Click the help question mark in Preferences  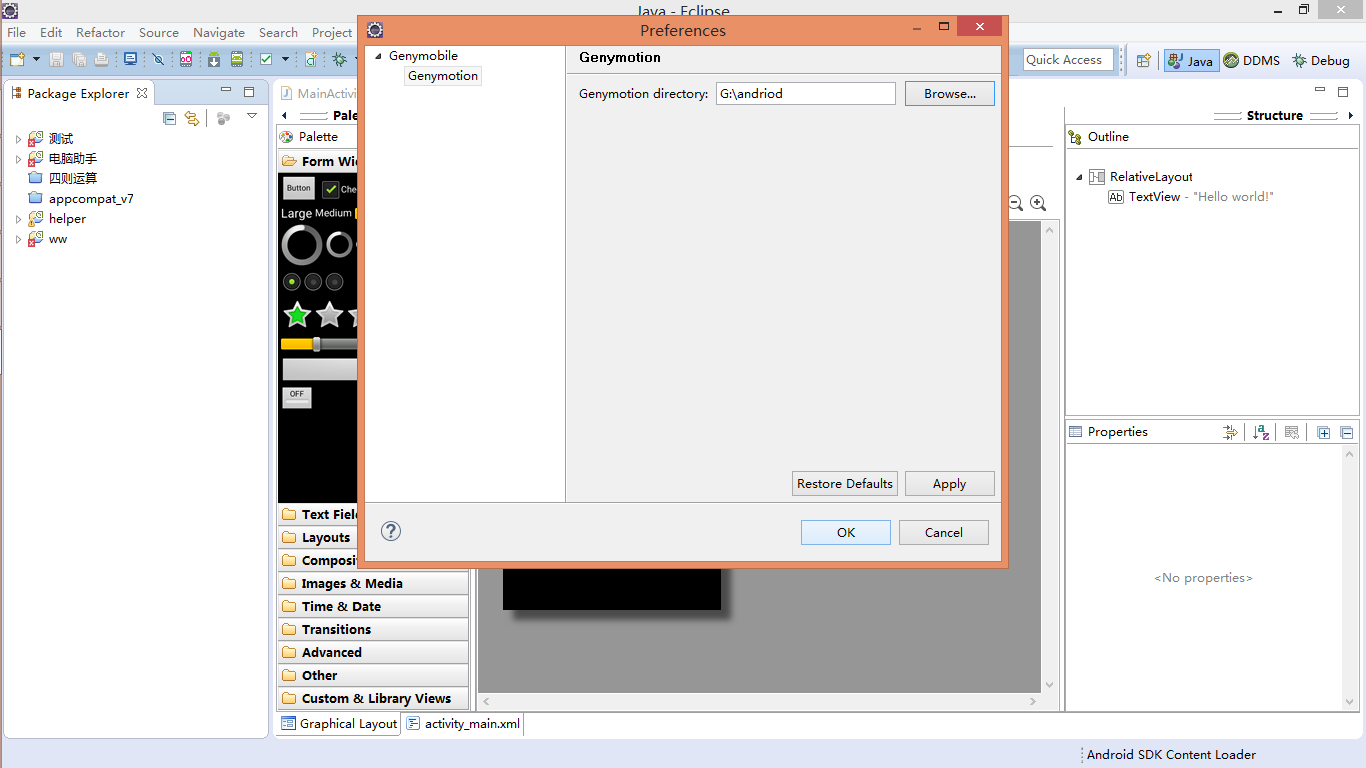pyautogui.click(x=391, y=531)
